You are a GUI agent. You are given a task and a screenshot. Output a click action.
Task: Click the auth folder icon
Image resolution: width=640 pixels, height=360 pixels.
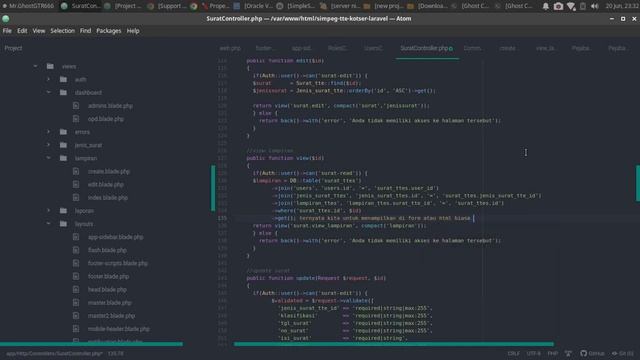click(x=63, y=79)
